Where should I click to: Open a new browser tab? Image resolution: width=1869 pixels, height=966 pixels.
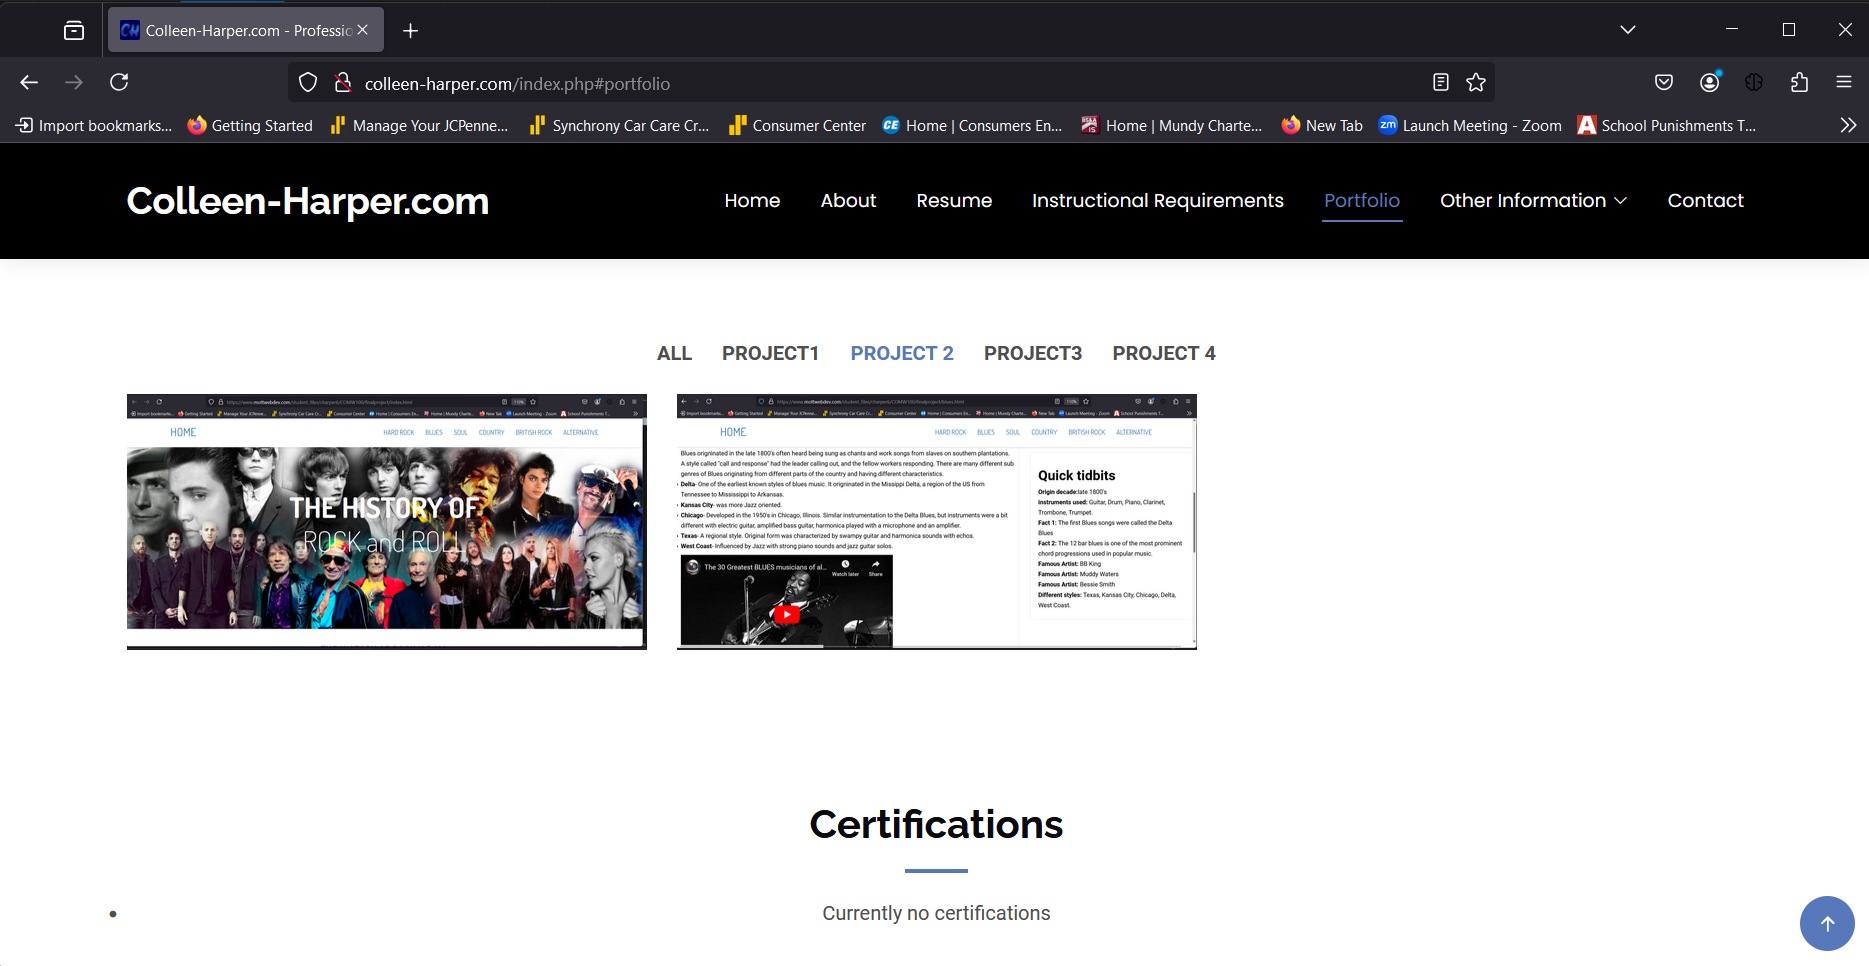point(410,31)
